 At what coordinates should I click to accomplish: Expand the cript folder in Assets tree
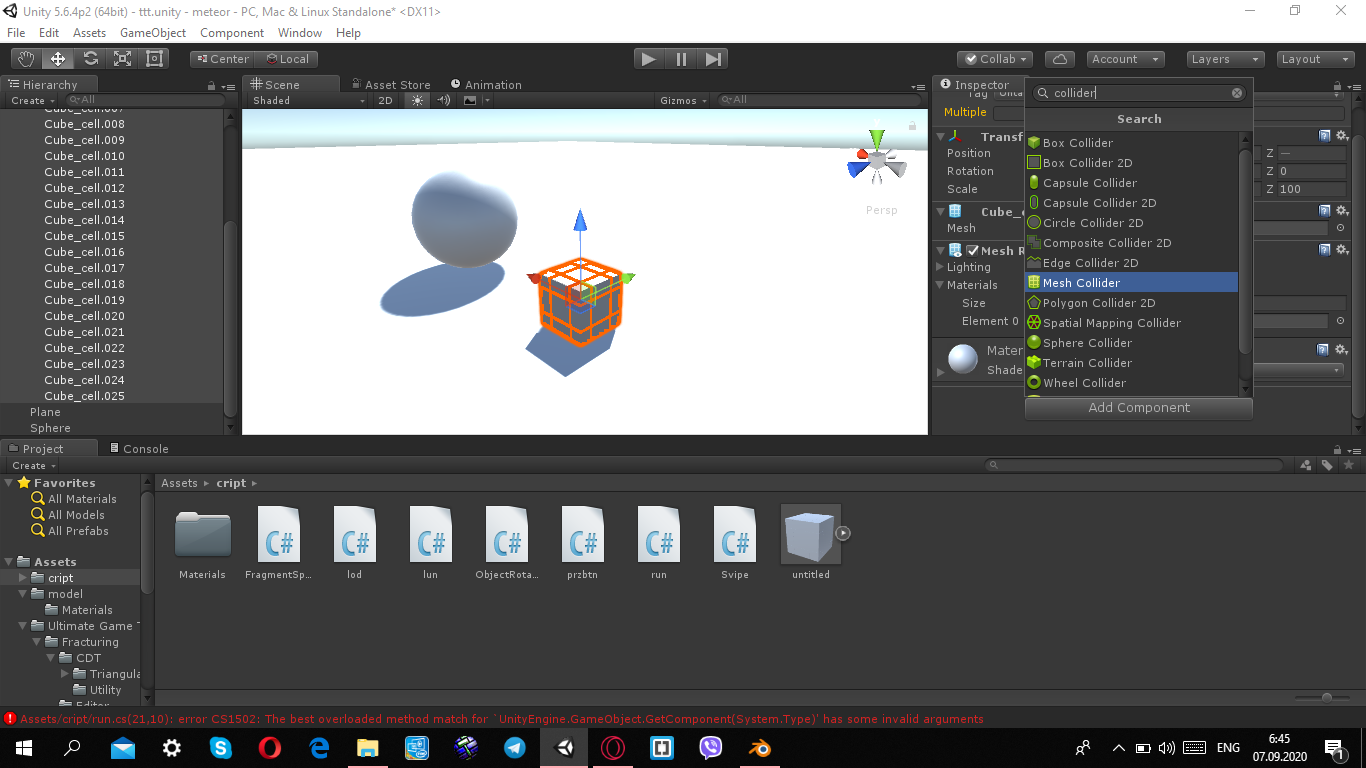(24, 578)
